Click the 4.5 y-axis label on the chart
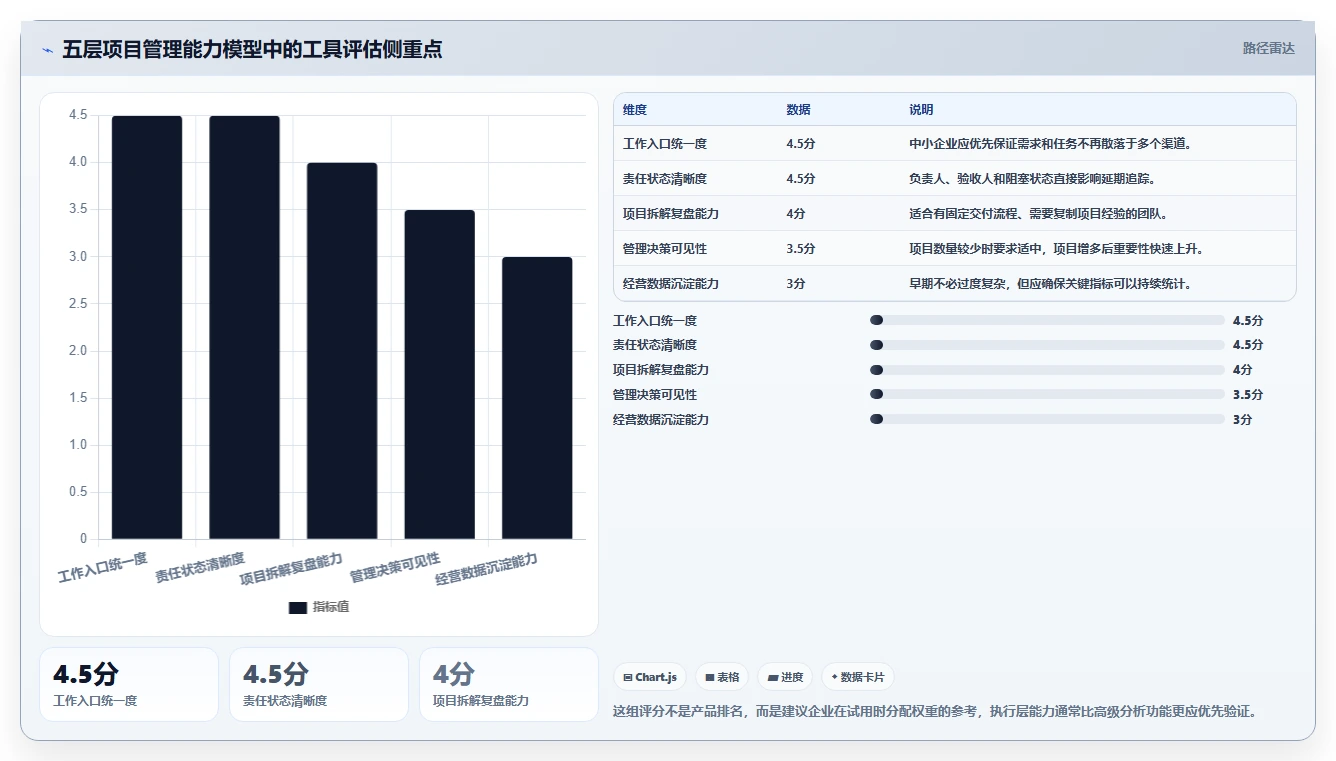Screen dimensions: 1336x761 (78, 115)
